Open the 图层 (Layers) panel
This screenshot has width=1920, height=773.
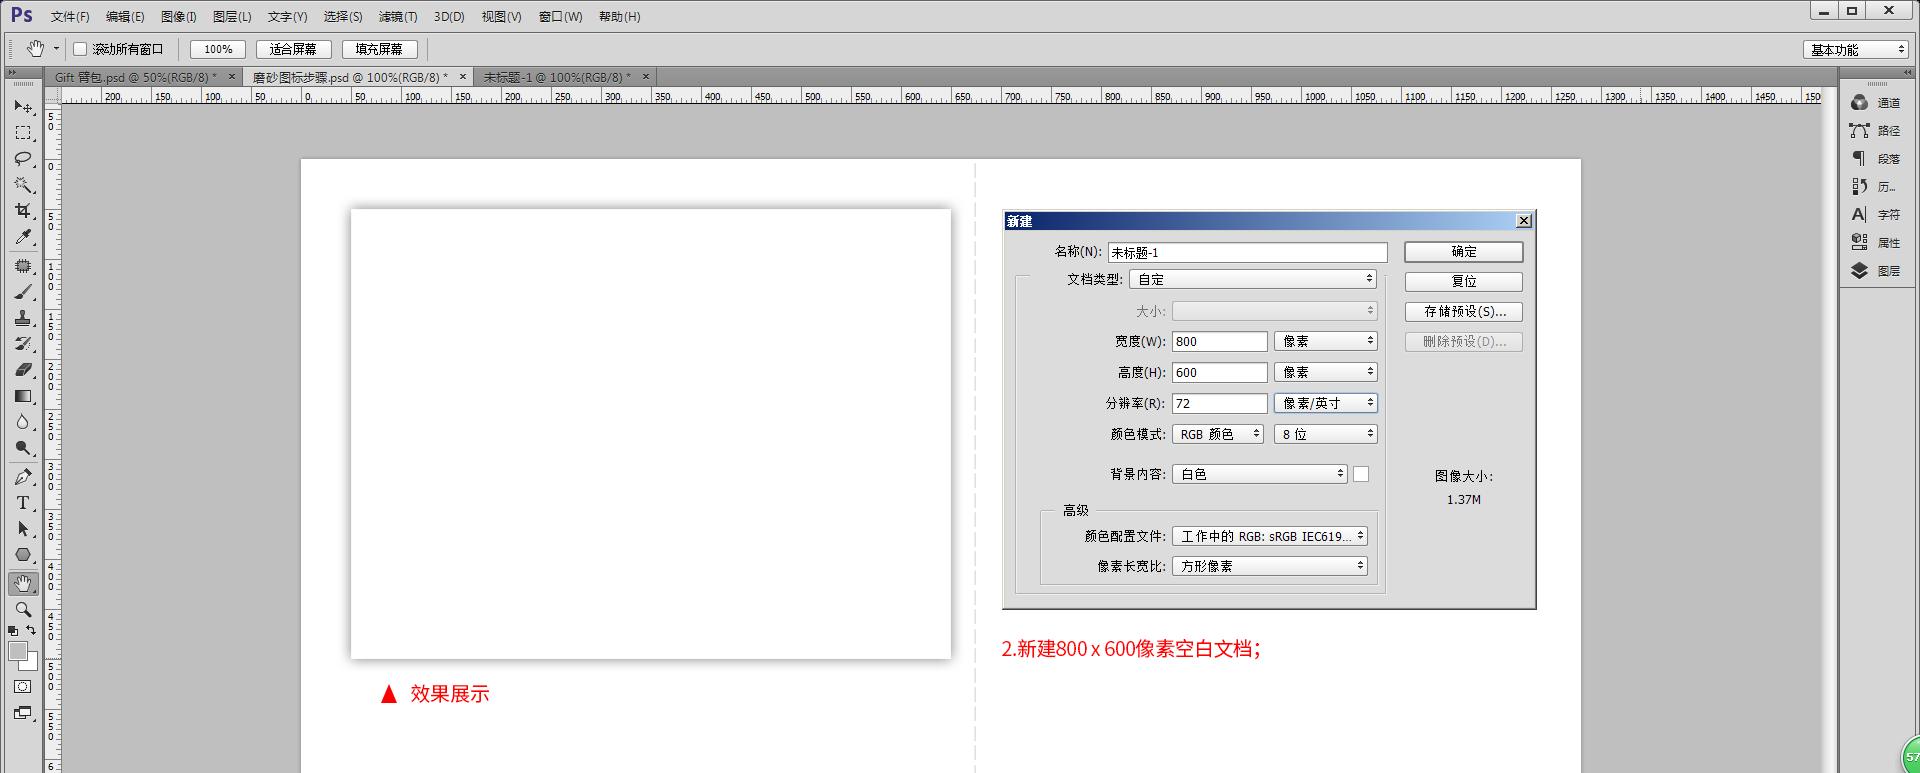coord(1875,271)
